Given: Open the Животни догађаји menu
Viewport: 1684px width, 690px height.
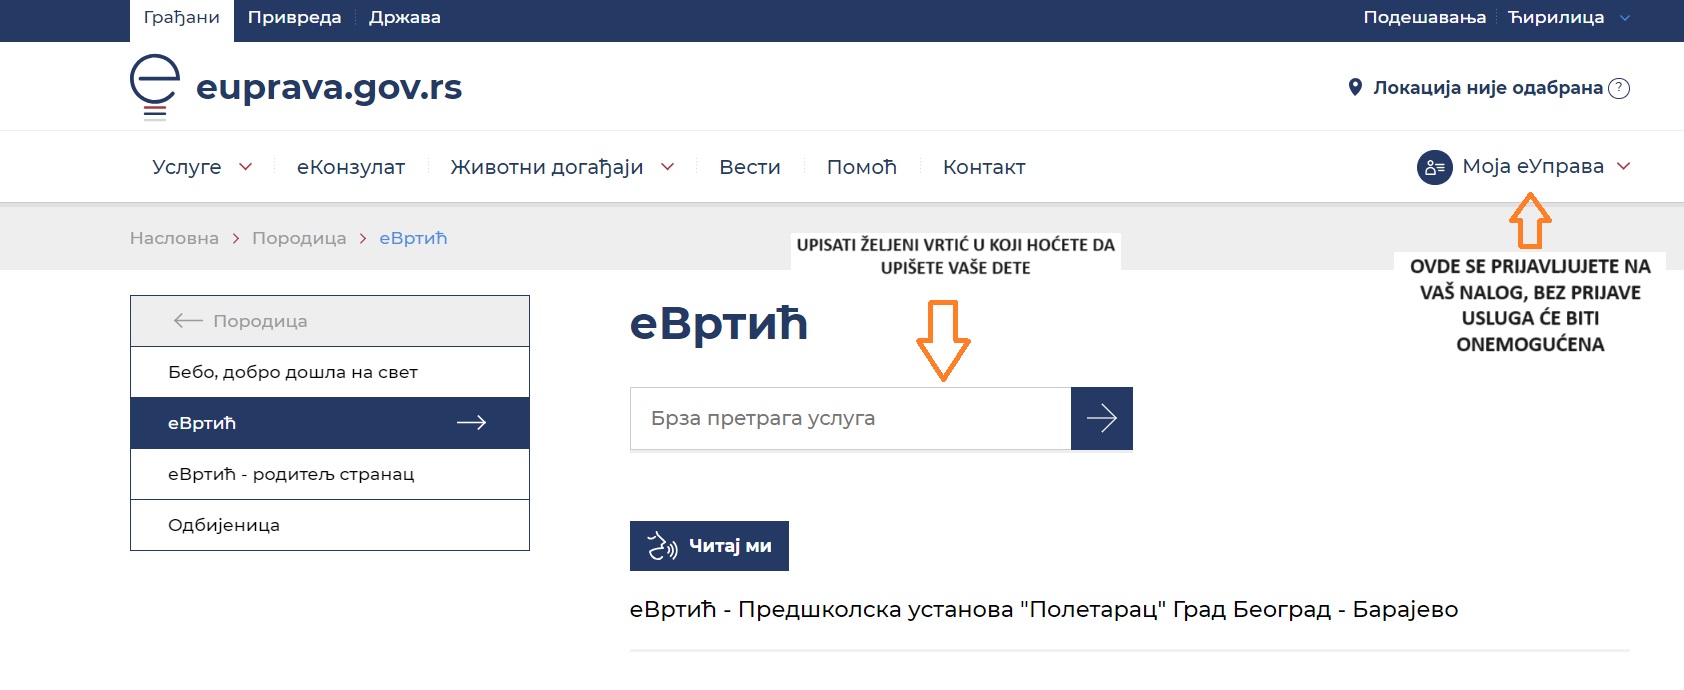Looking at the screenshot, I should coord(547,167).
